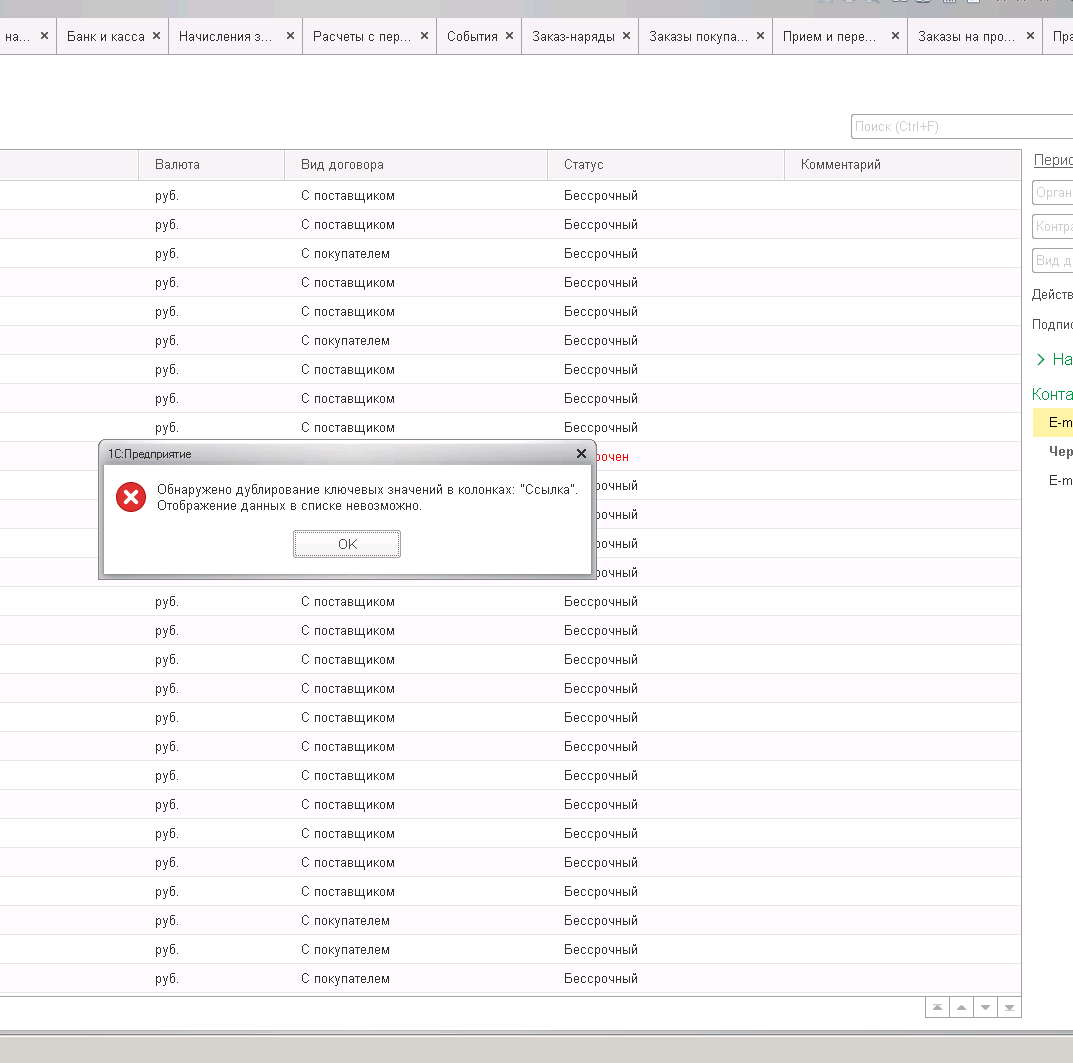Close the Банк и касса tab
Screen dimensions: 1073x1063
click(156, 36)
